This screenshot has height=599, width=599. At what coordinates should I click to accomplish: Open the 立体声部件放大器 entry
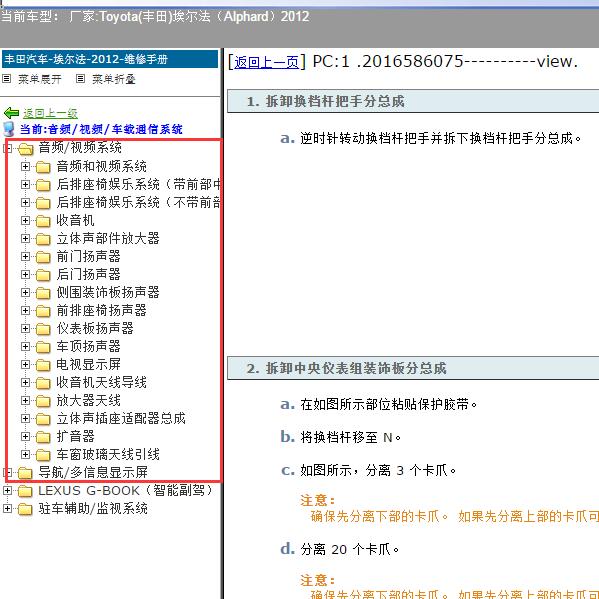coord(108,238)
